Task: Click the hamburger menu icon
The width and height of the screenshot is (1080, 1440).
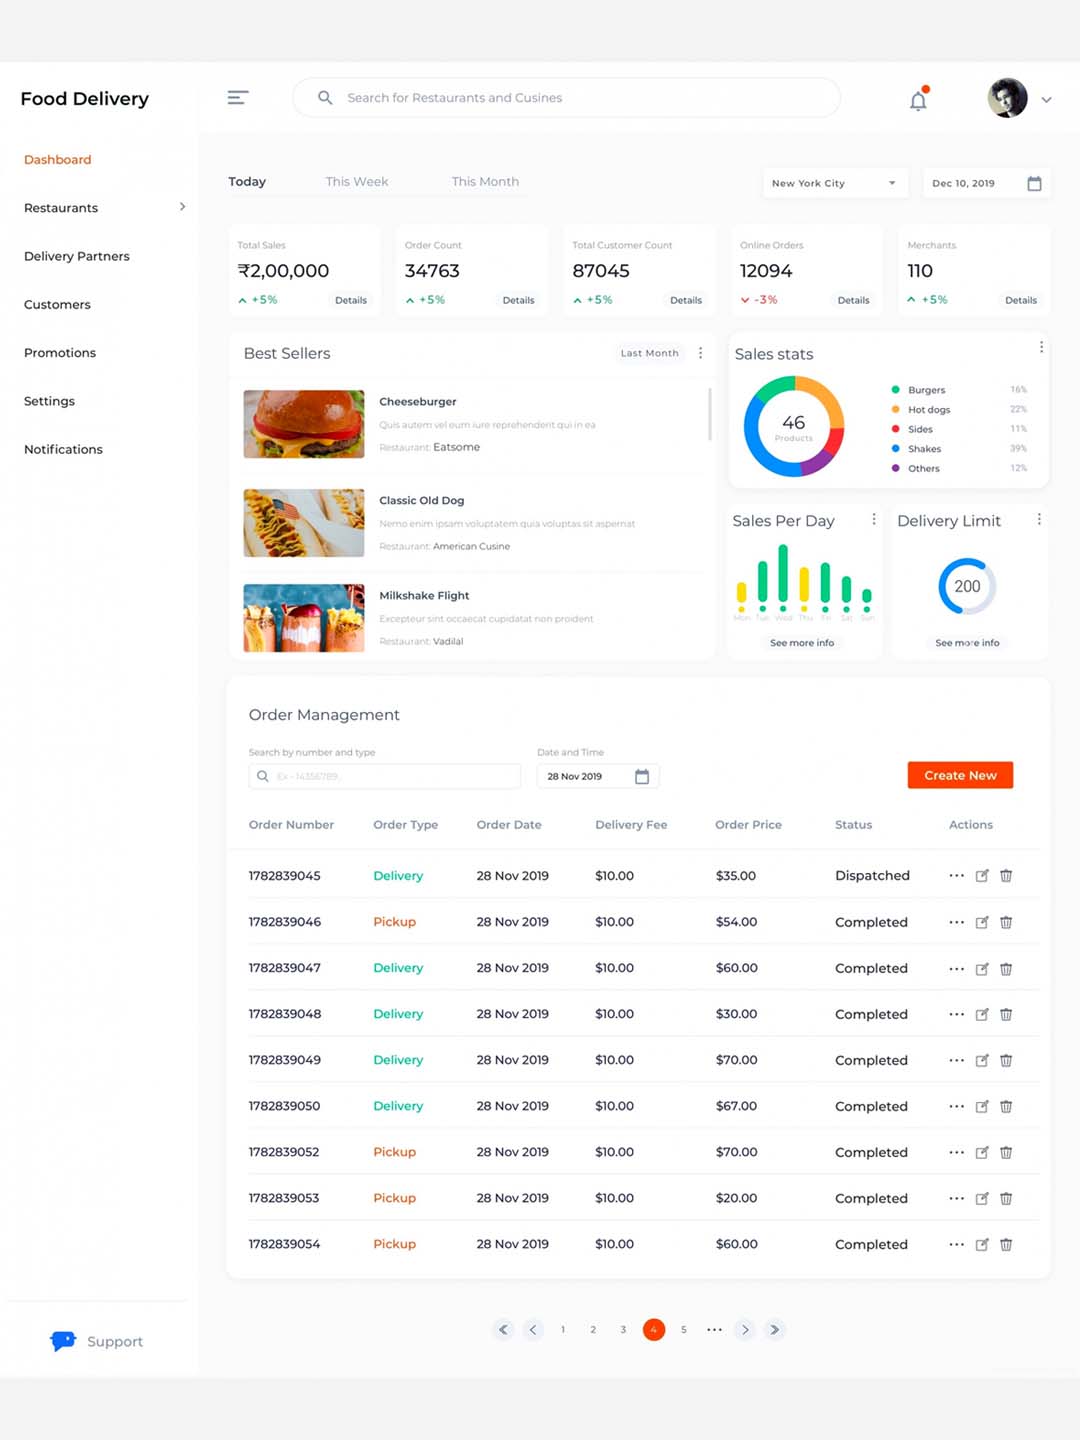Action: coord(237,98)
